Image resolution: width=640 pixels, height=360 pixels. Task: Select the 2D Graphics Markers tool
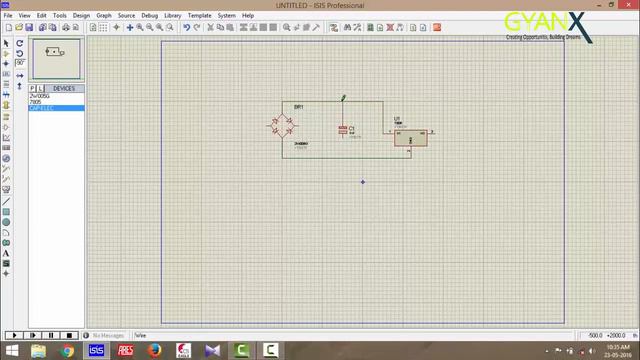(x=6, y=273)
